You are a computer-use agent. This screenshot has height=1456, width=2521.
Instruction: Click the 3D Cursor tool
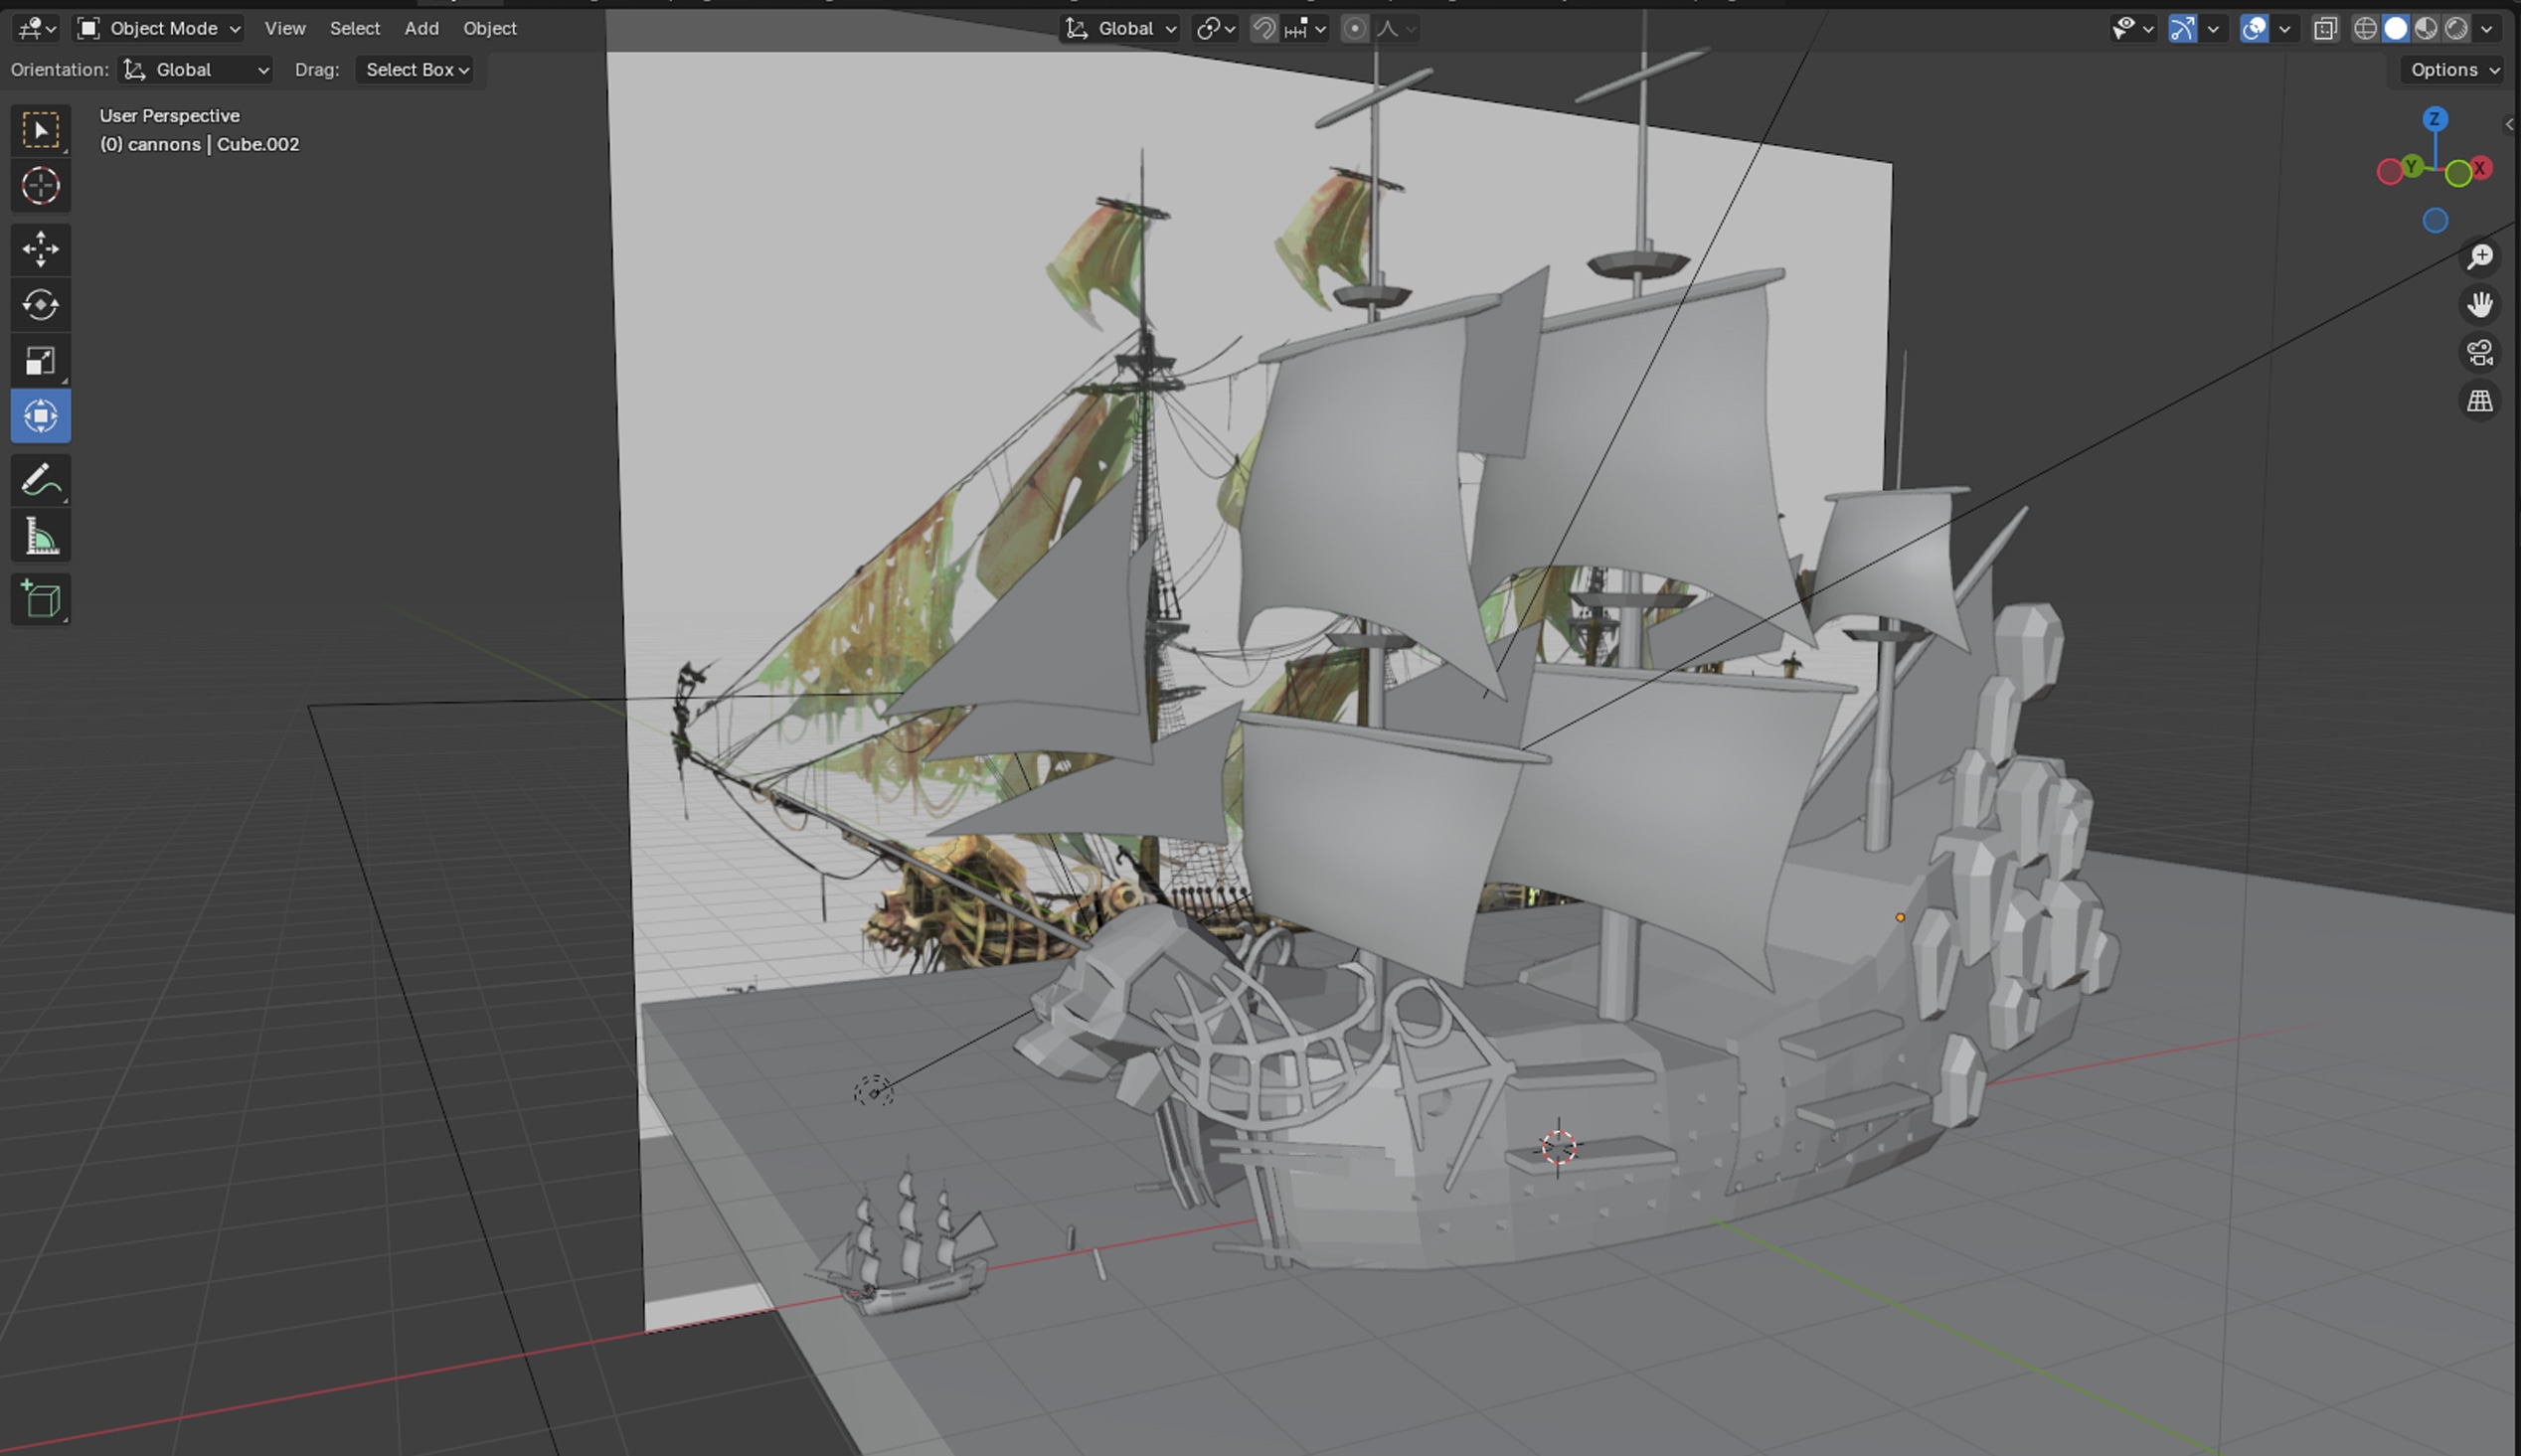pos(40,185)
